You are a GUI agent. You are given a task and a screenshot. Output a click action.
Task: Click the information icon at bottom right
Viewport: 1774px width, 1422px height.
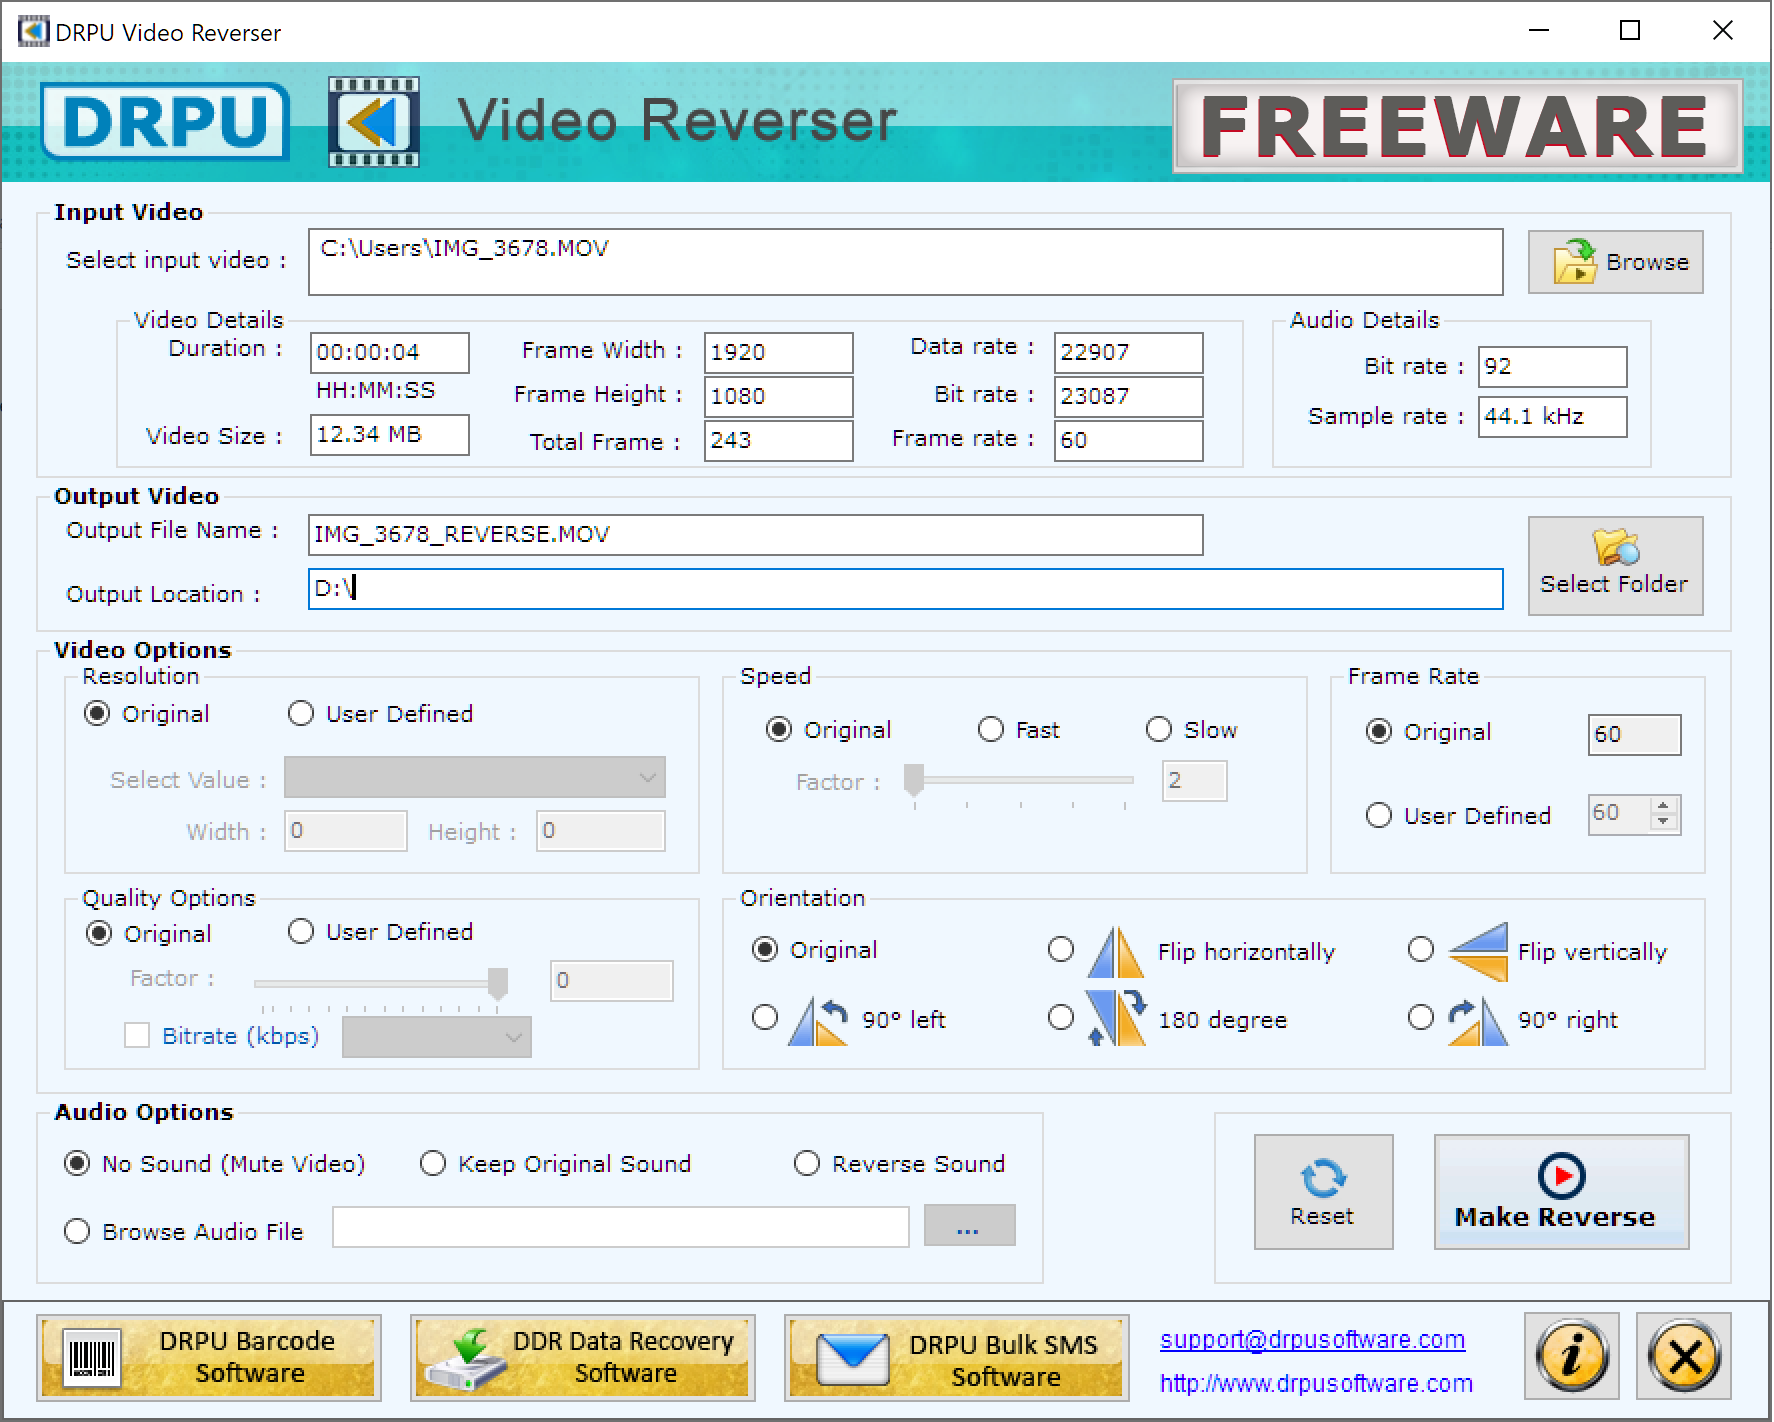1571,1357
